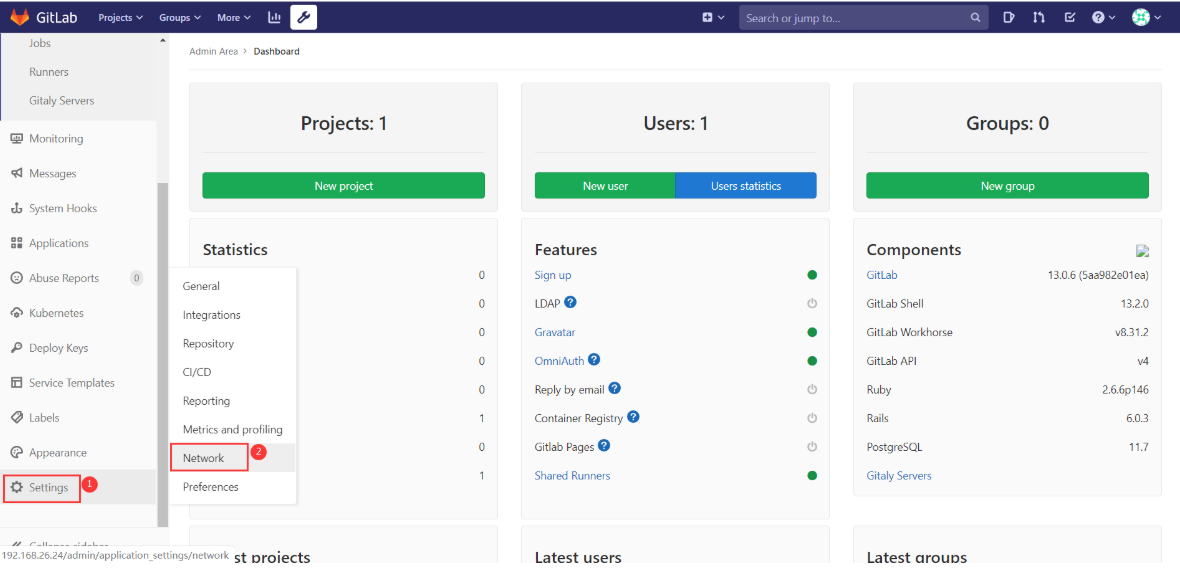Open Merge requests icon in navbar
The width and height of the screenshot is (1180, 570).
pyautogui.click(x=1039, y=17)
